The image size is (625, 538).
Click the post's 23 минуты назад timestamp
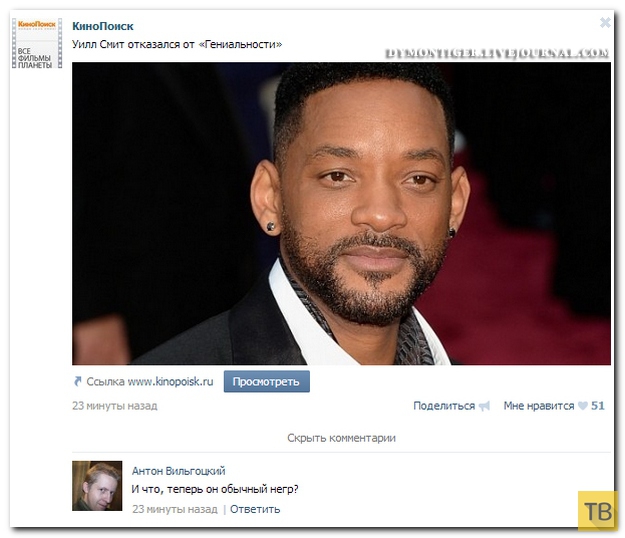(x=115, y=406)
